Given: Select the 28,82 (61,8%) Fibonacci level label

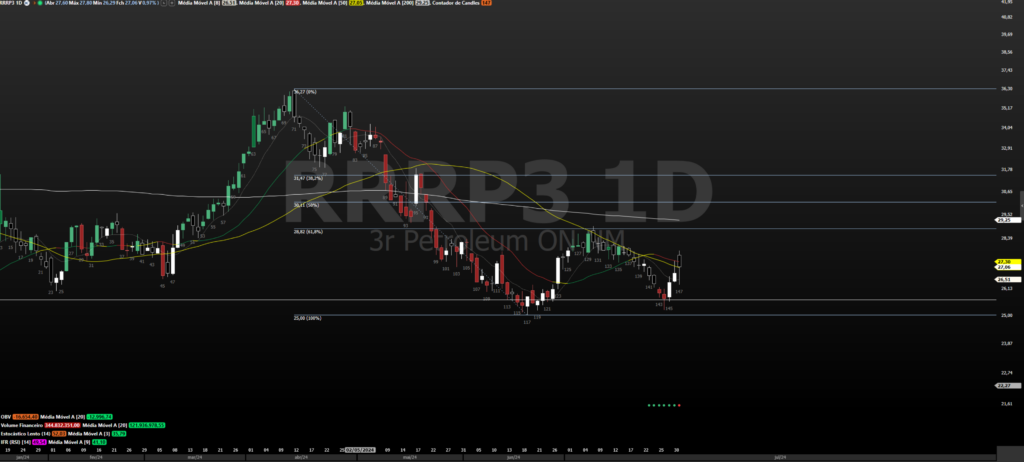Looking at the screenshot, I should tap(307, 232).
